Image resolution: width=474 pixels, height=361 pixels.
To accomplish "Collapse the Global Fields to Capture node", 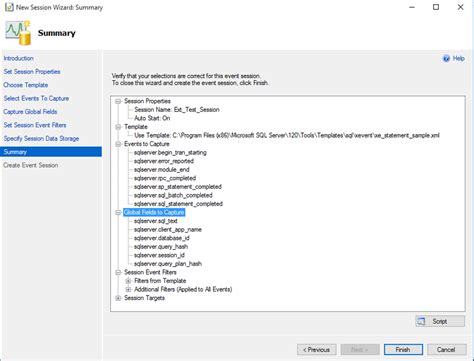I will coord(118,212).
